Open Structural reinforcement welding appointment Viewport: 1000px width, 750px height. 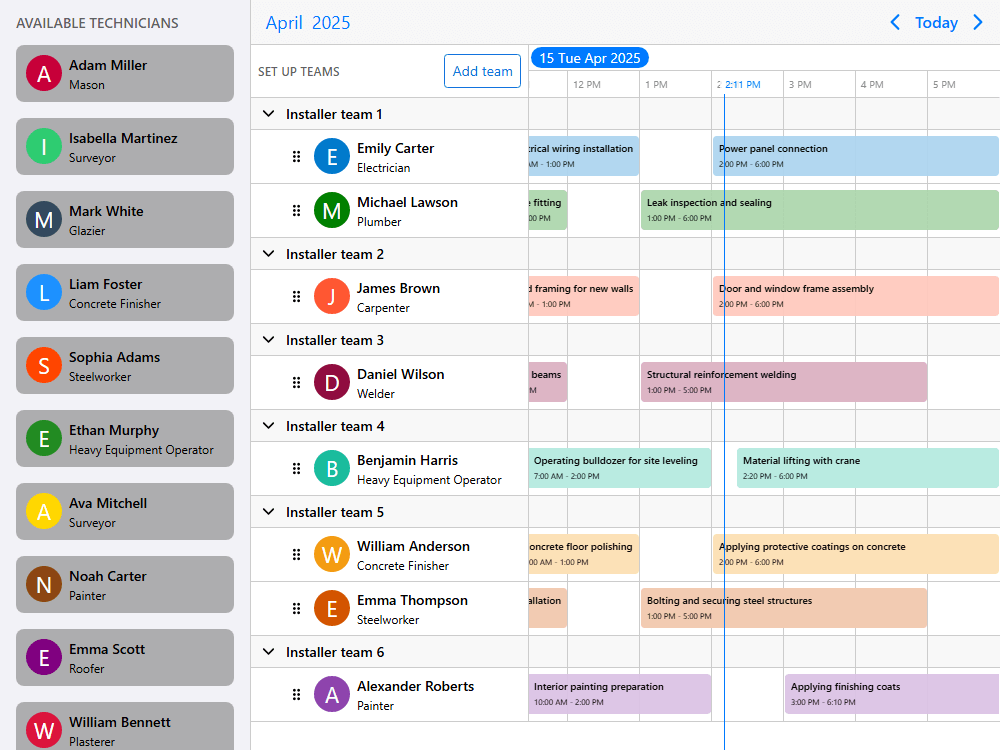pos(784,383)
